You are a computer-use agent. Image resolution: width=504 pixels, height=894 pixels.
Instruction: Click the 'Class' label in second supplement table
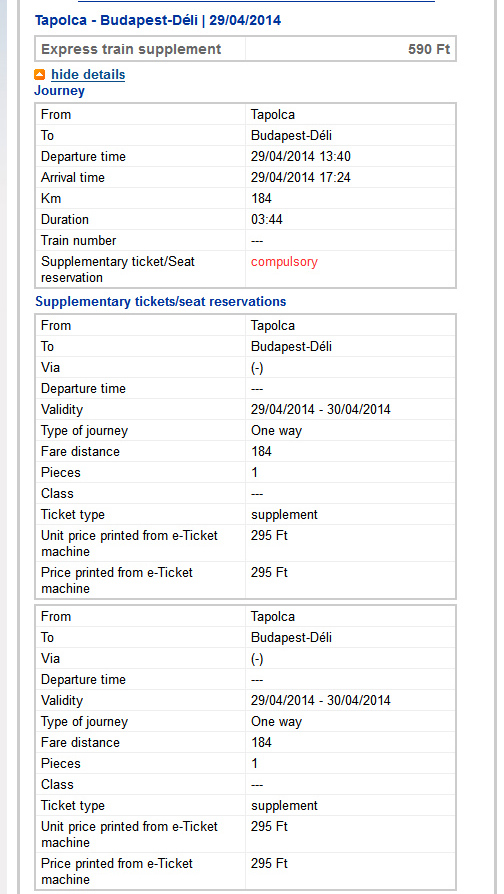click(57, 784)
